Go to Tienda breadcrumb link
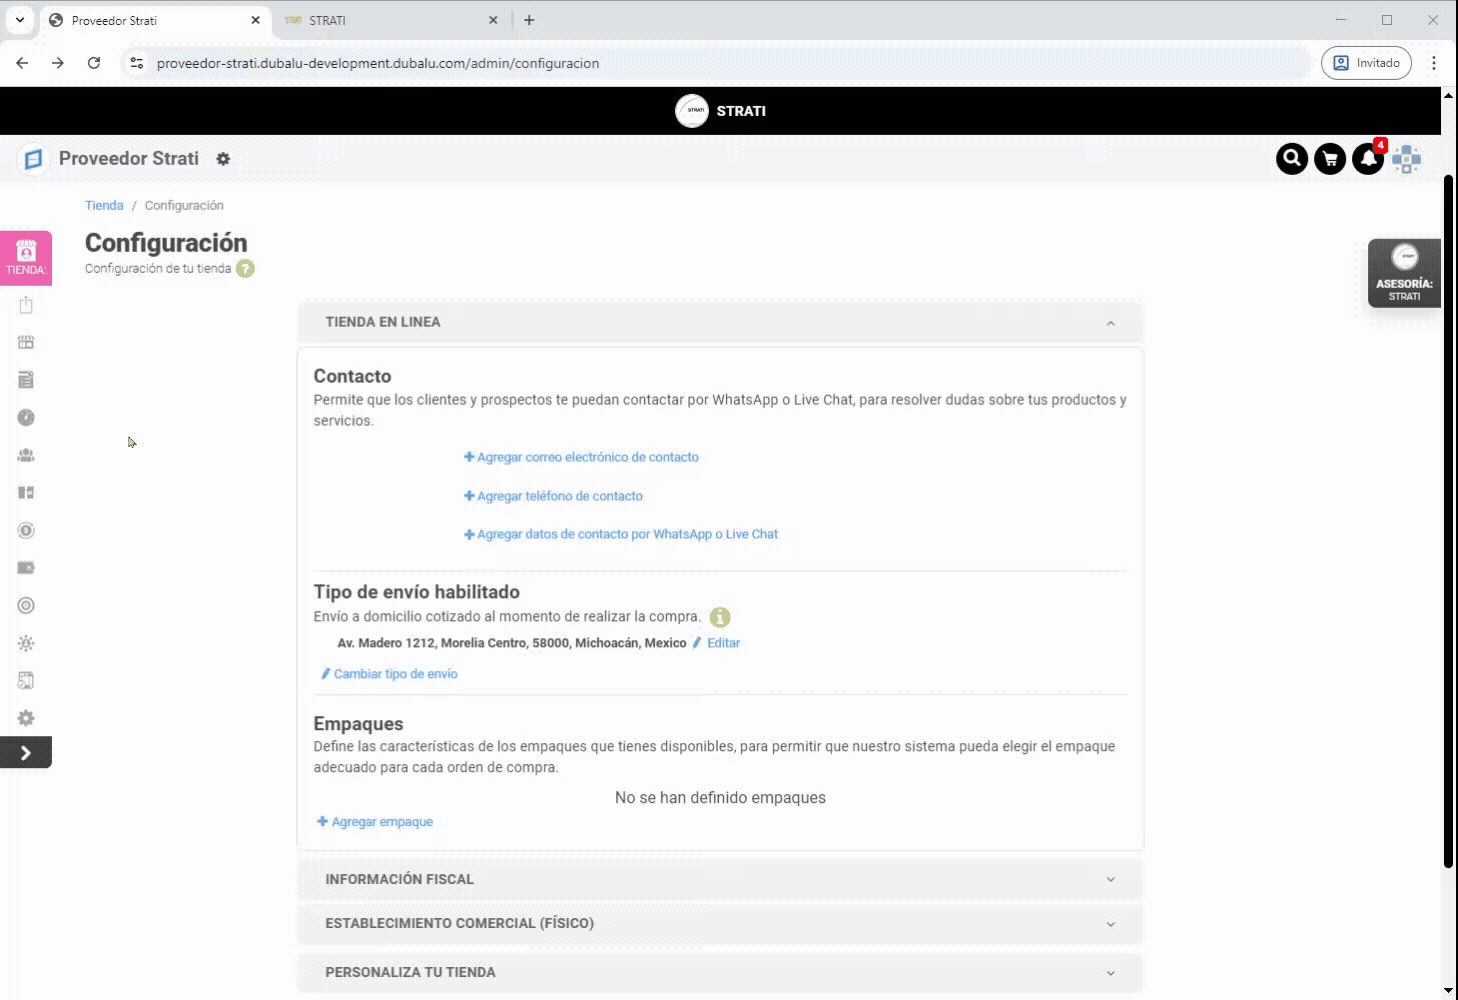The height and width of the screenshot is (1000, 1458). tap(104, 205)
